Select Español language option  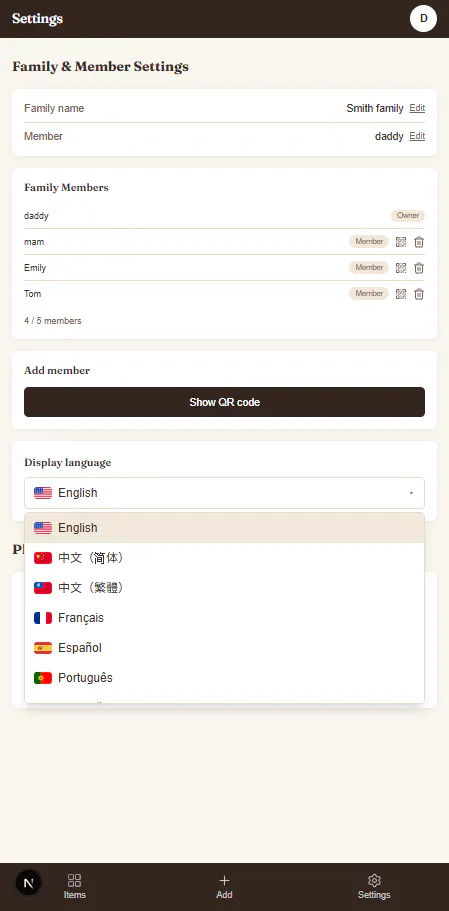tap(224, 648)
